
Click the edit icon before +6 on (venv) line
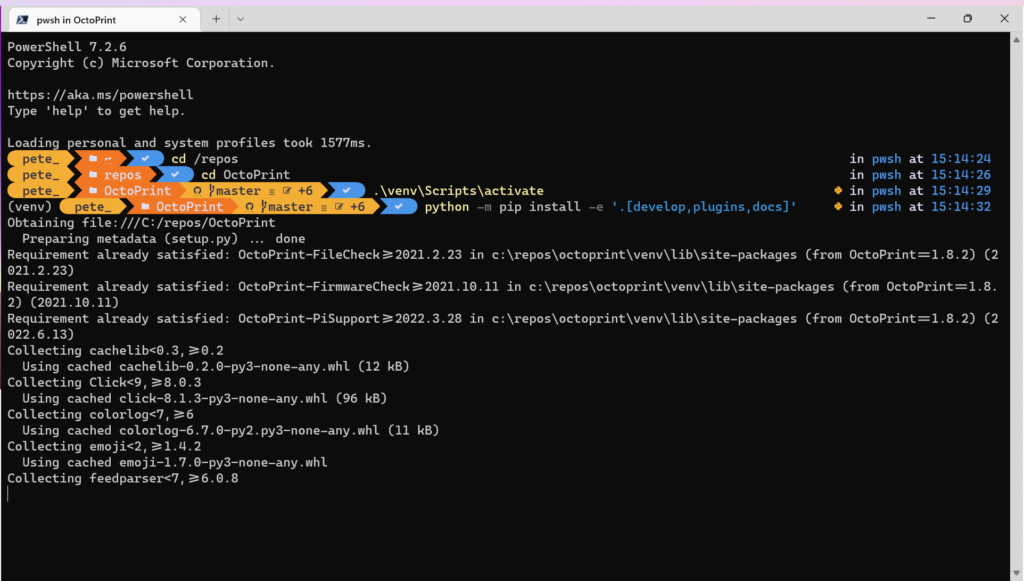coord(339,206)
